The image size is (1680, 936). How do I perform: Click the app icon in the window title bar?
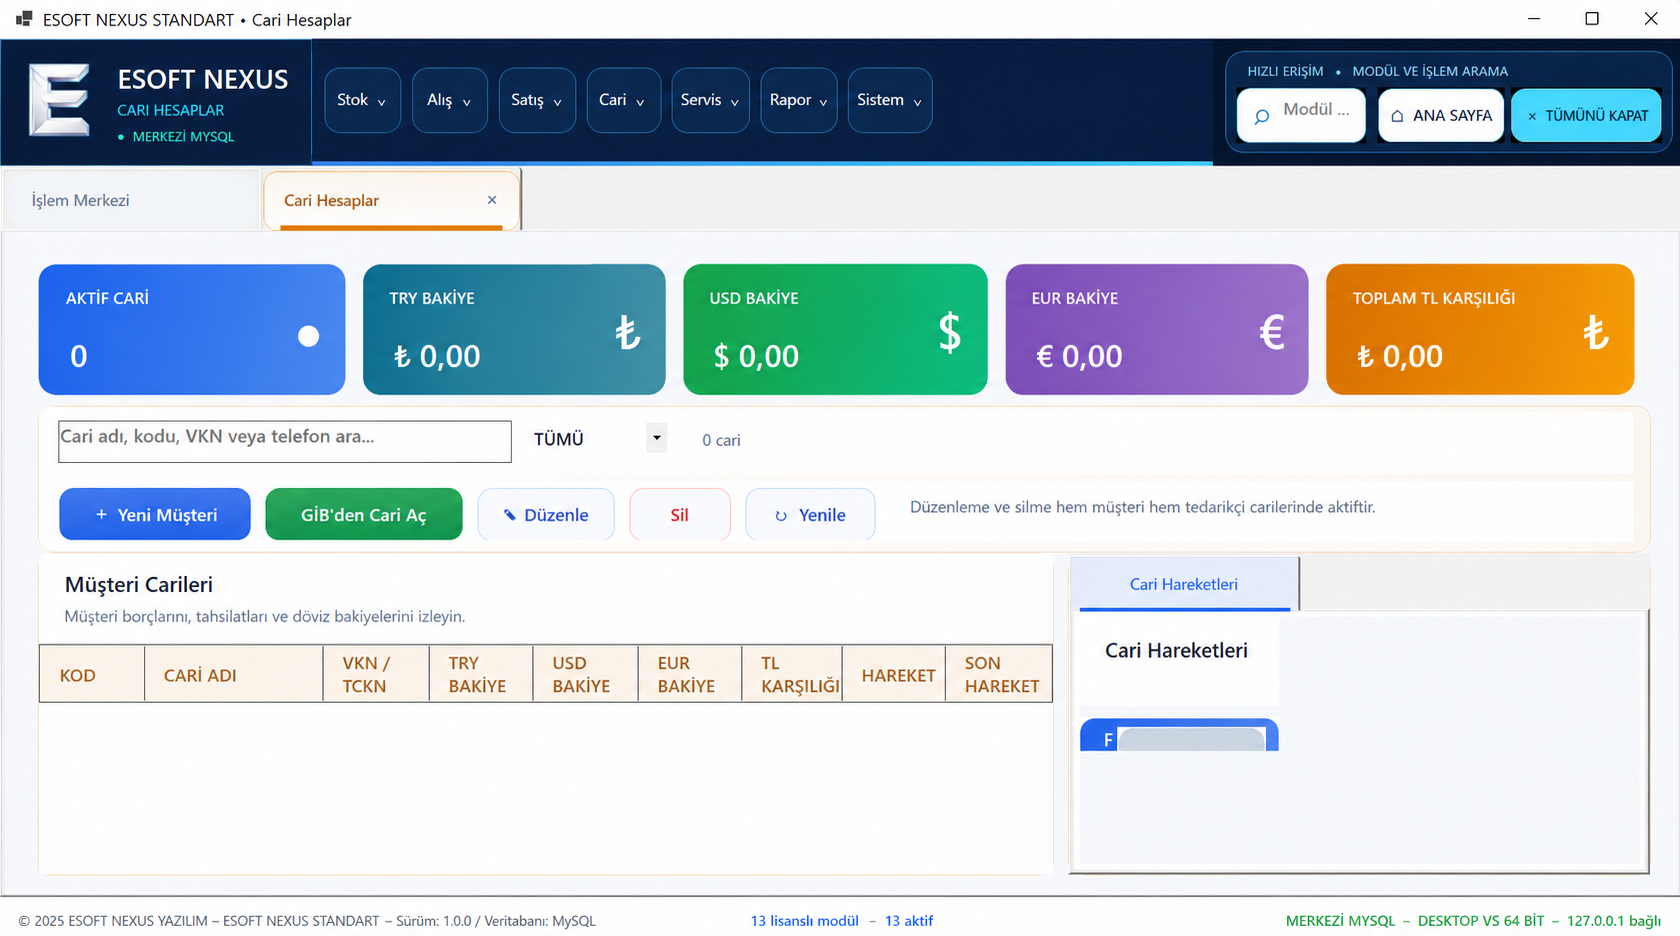[24, 19]
